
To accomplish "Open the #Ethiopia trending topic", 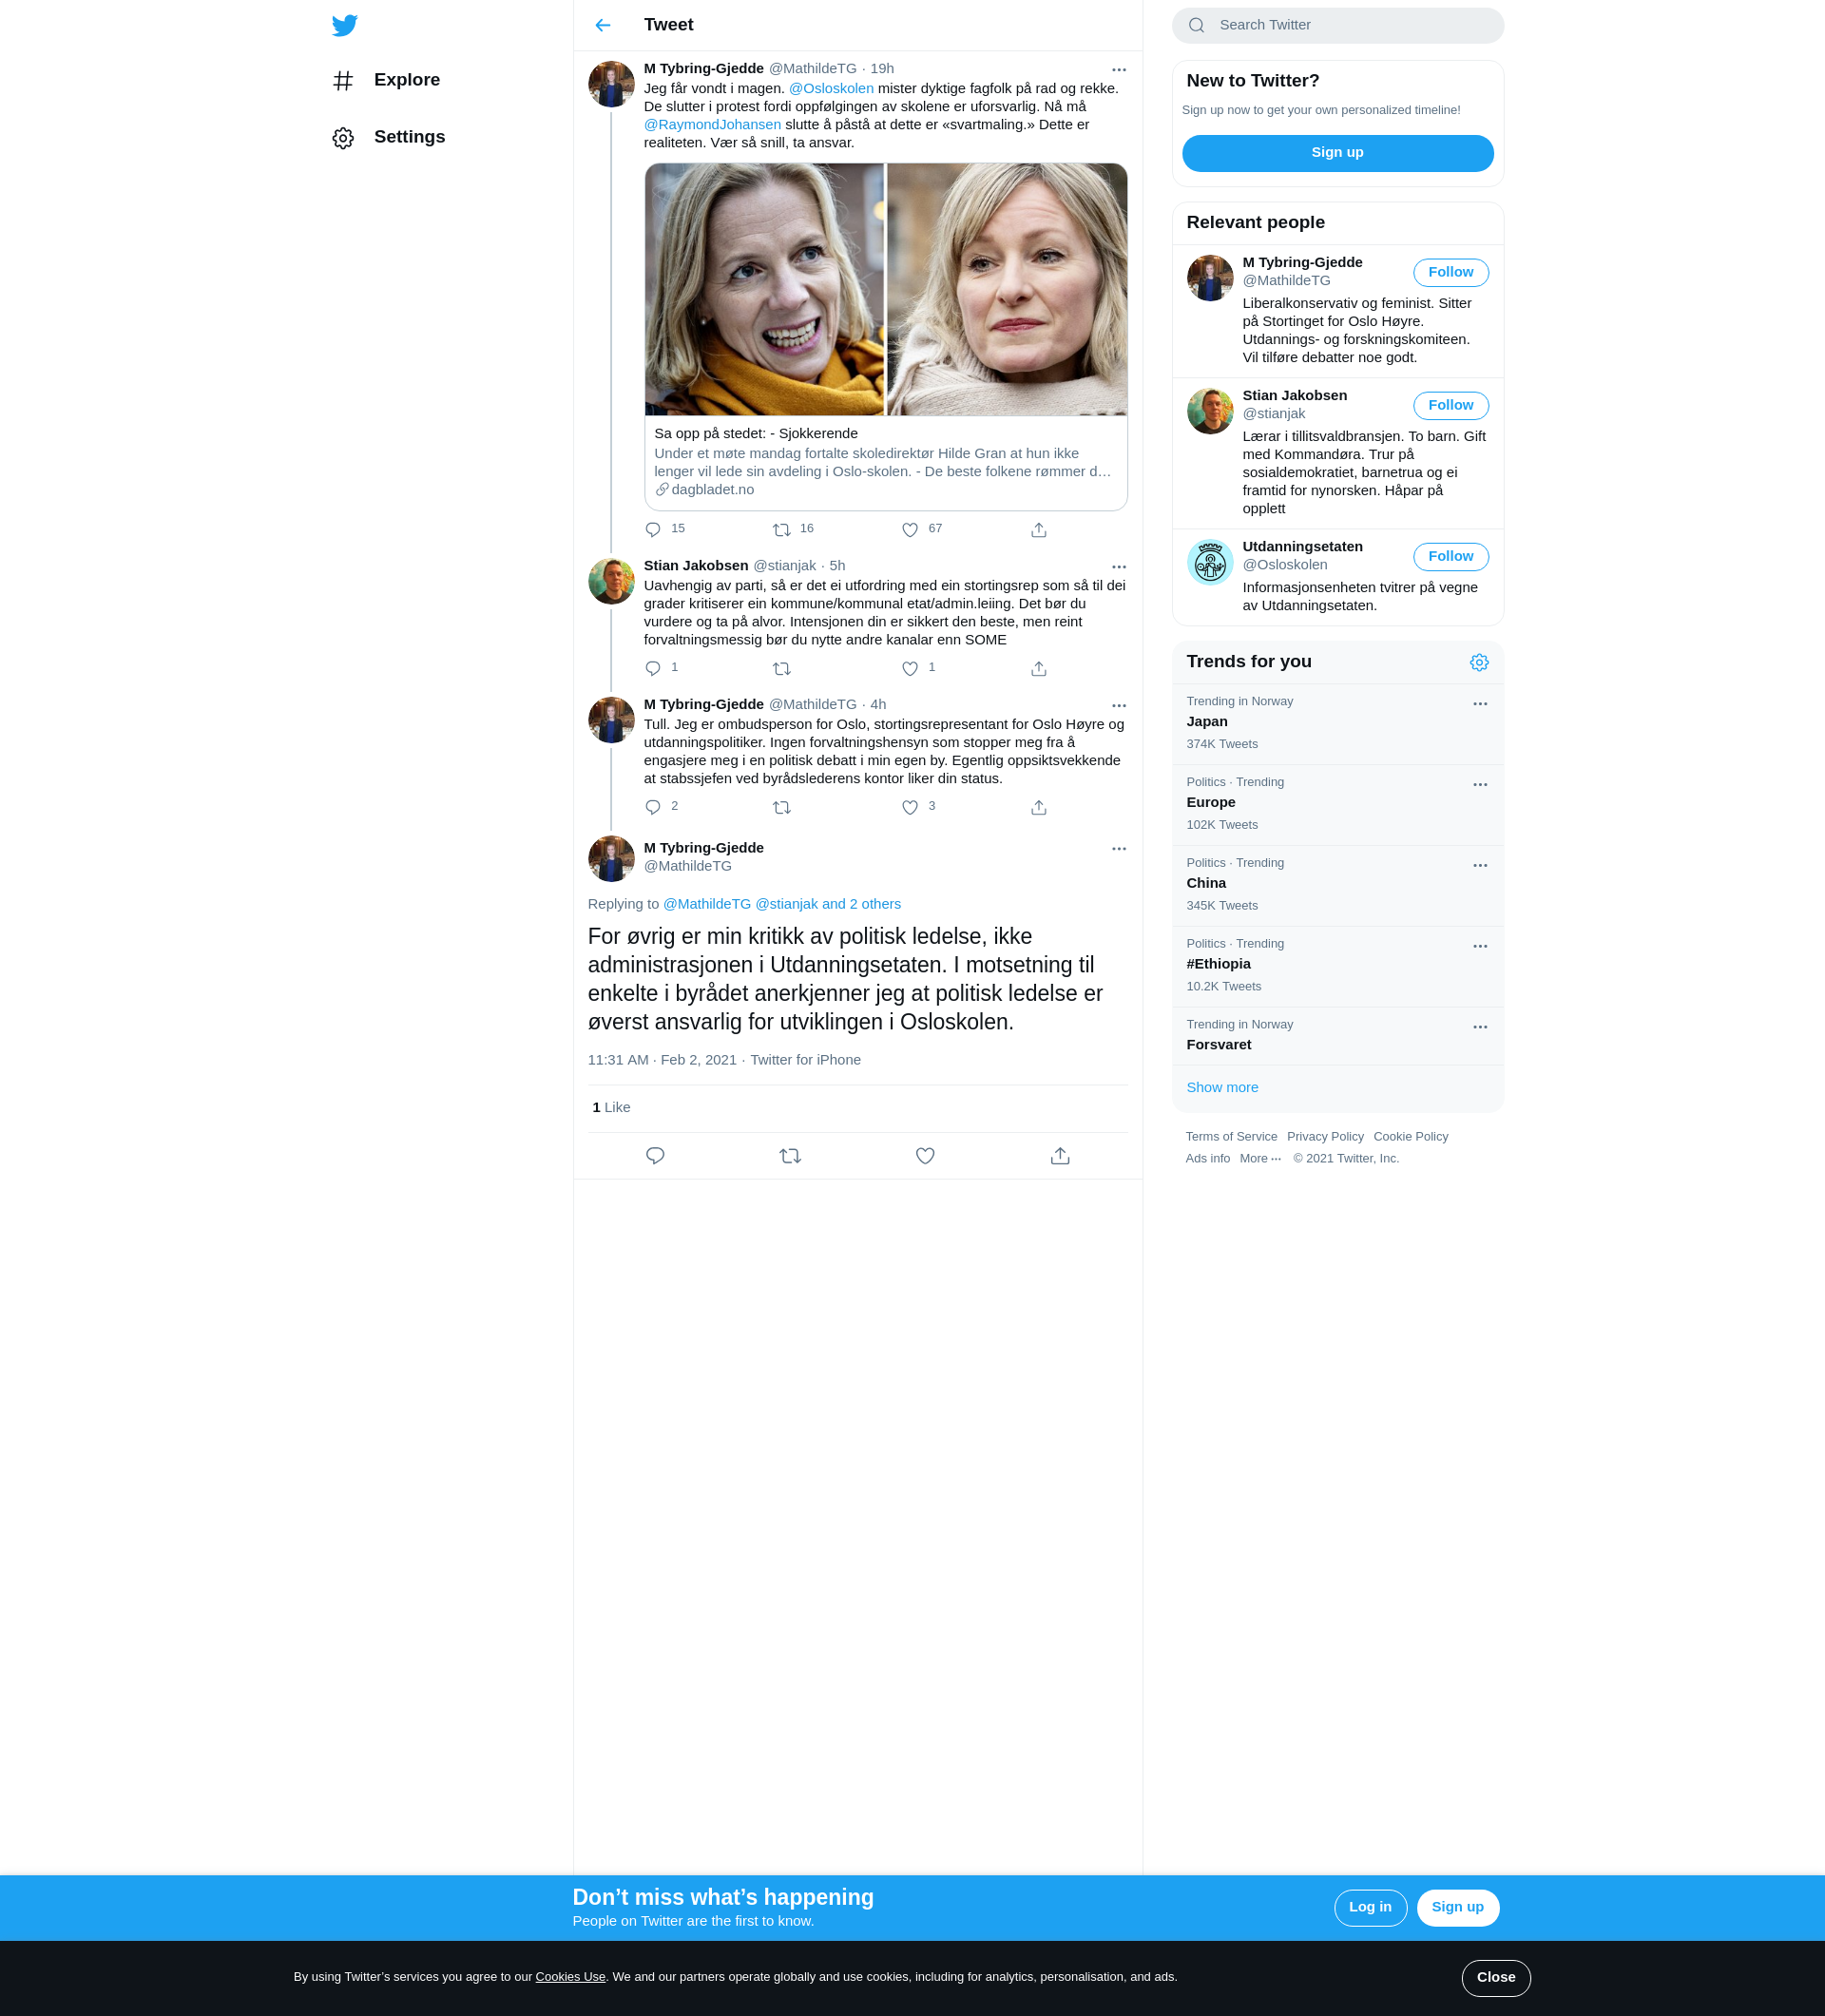I will tap(1337, 966).
